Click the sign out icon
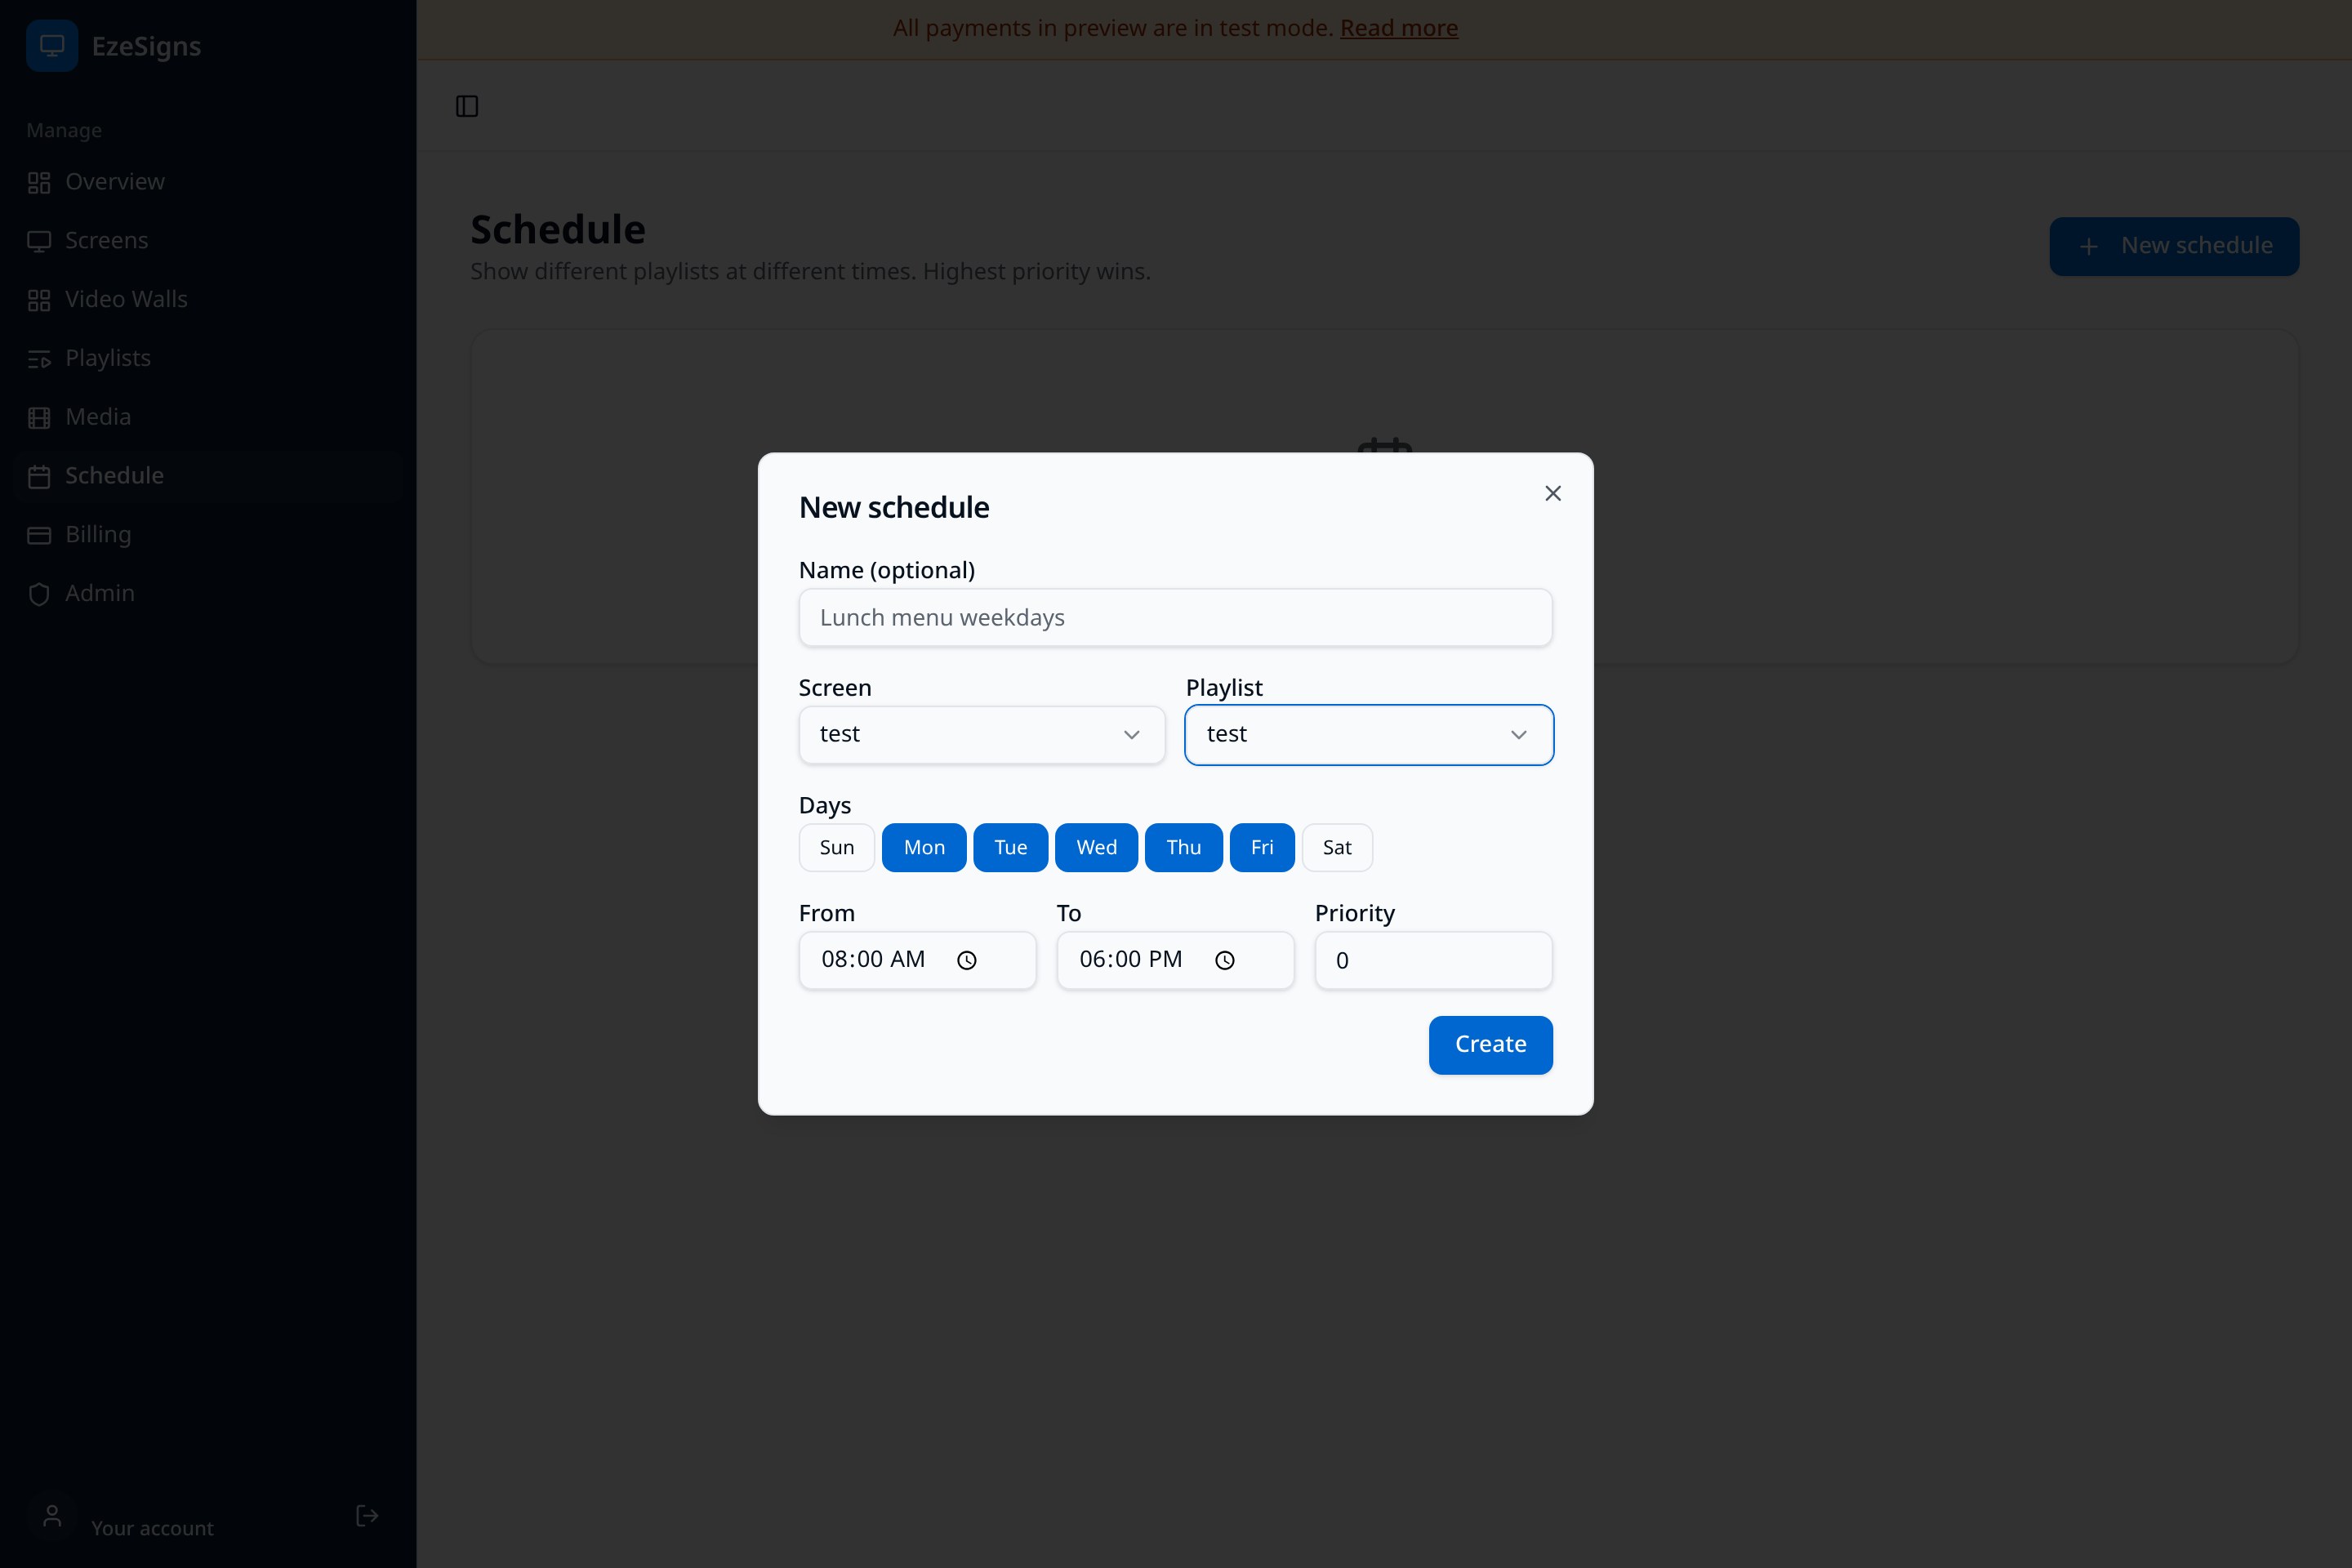The image size is (2352, 1568). (367, 1516)
